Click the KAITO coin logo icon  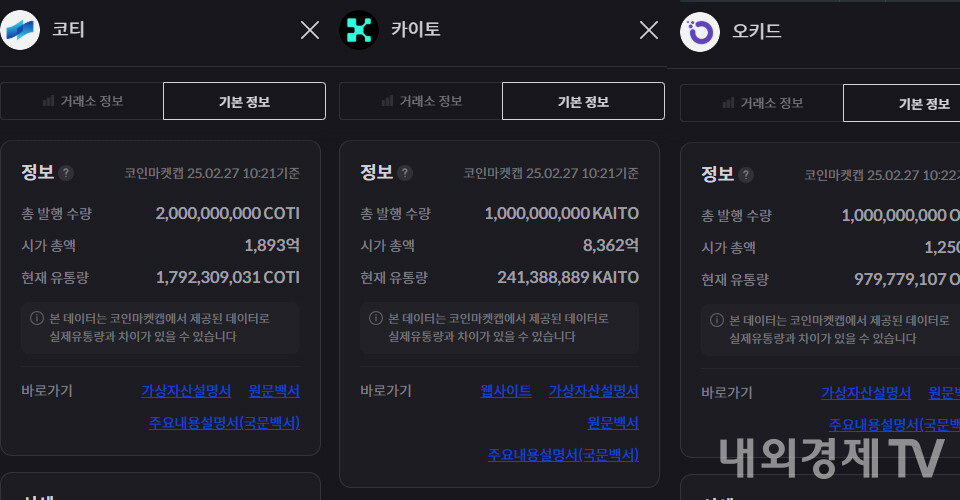coord(359,30)
